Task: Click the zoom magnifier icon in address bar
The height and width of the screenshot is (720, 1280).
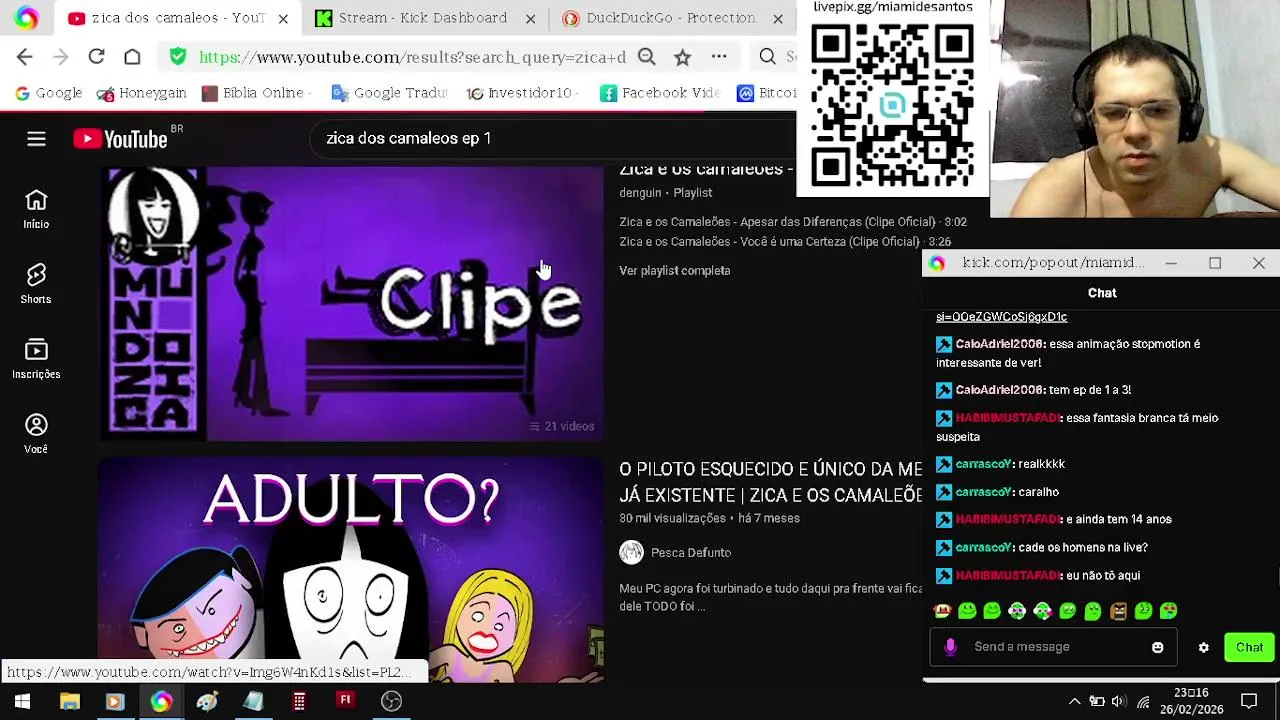Action: point(647,57)
